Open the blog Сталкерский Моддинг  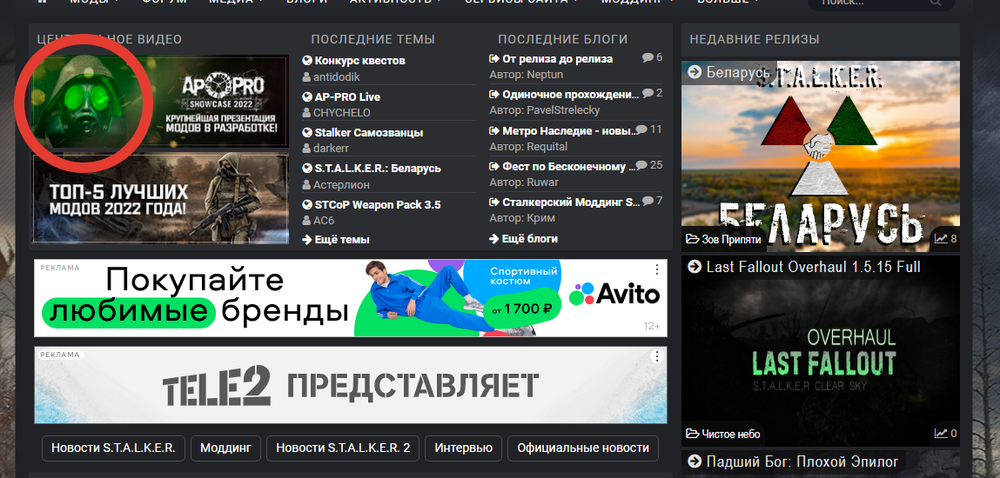(571, 202)
